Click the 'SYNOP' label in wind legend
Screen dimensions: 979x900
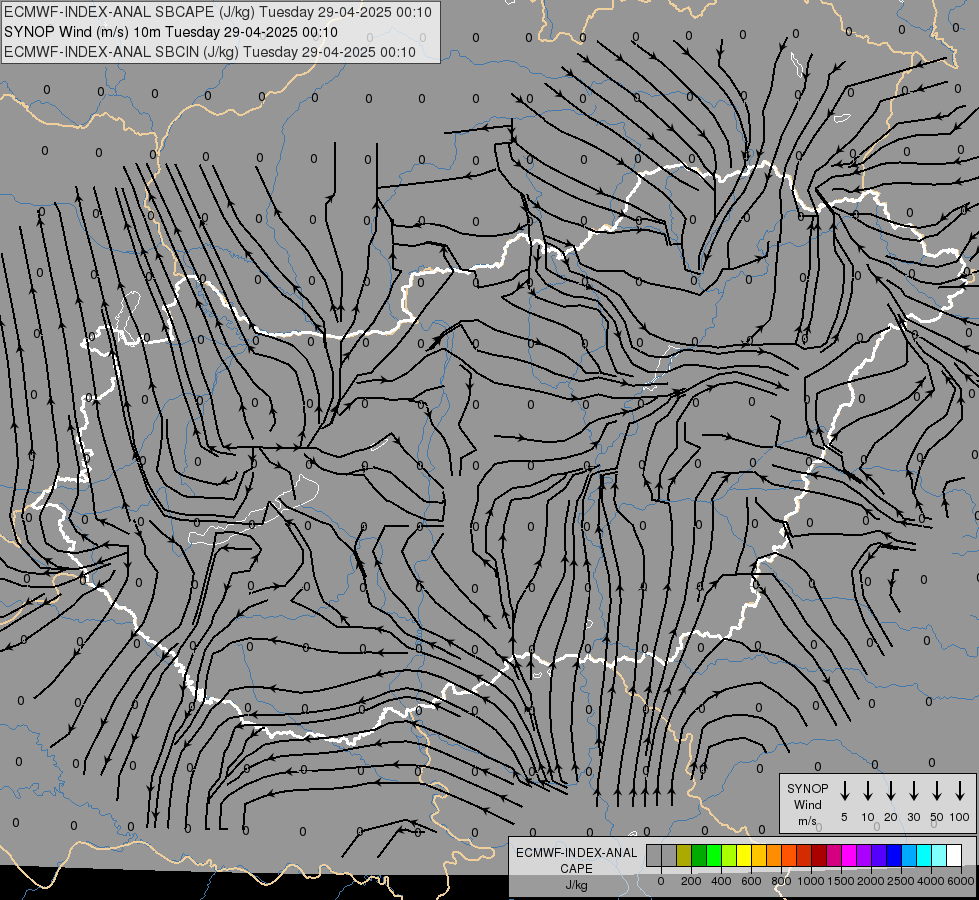(807, 788)
